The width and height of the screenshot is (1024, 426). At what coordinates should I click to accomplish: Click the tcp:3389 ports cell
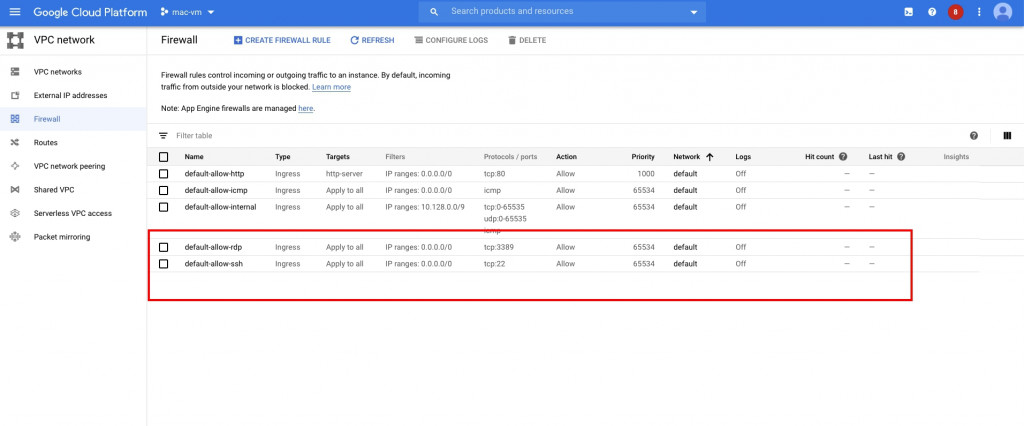pyautogui.click(x=500, y=247)
